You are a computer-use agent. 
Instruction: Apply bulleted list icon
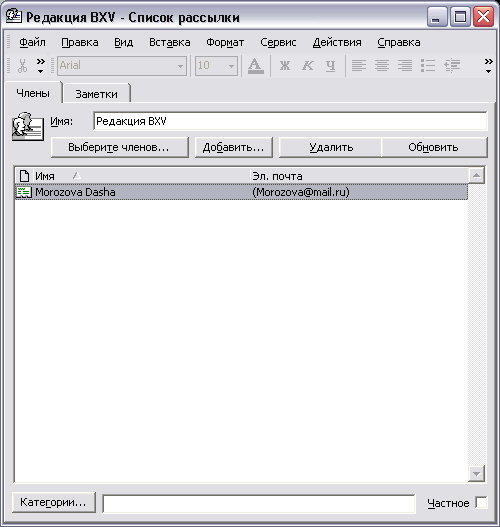[x=428, y=66]
